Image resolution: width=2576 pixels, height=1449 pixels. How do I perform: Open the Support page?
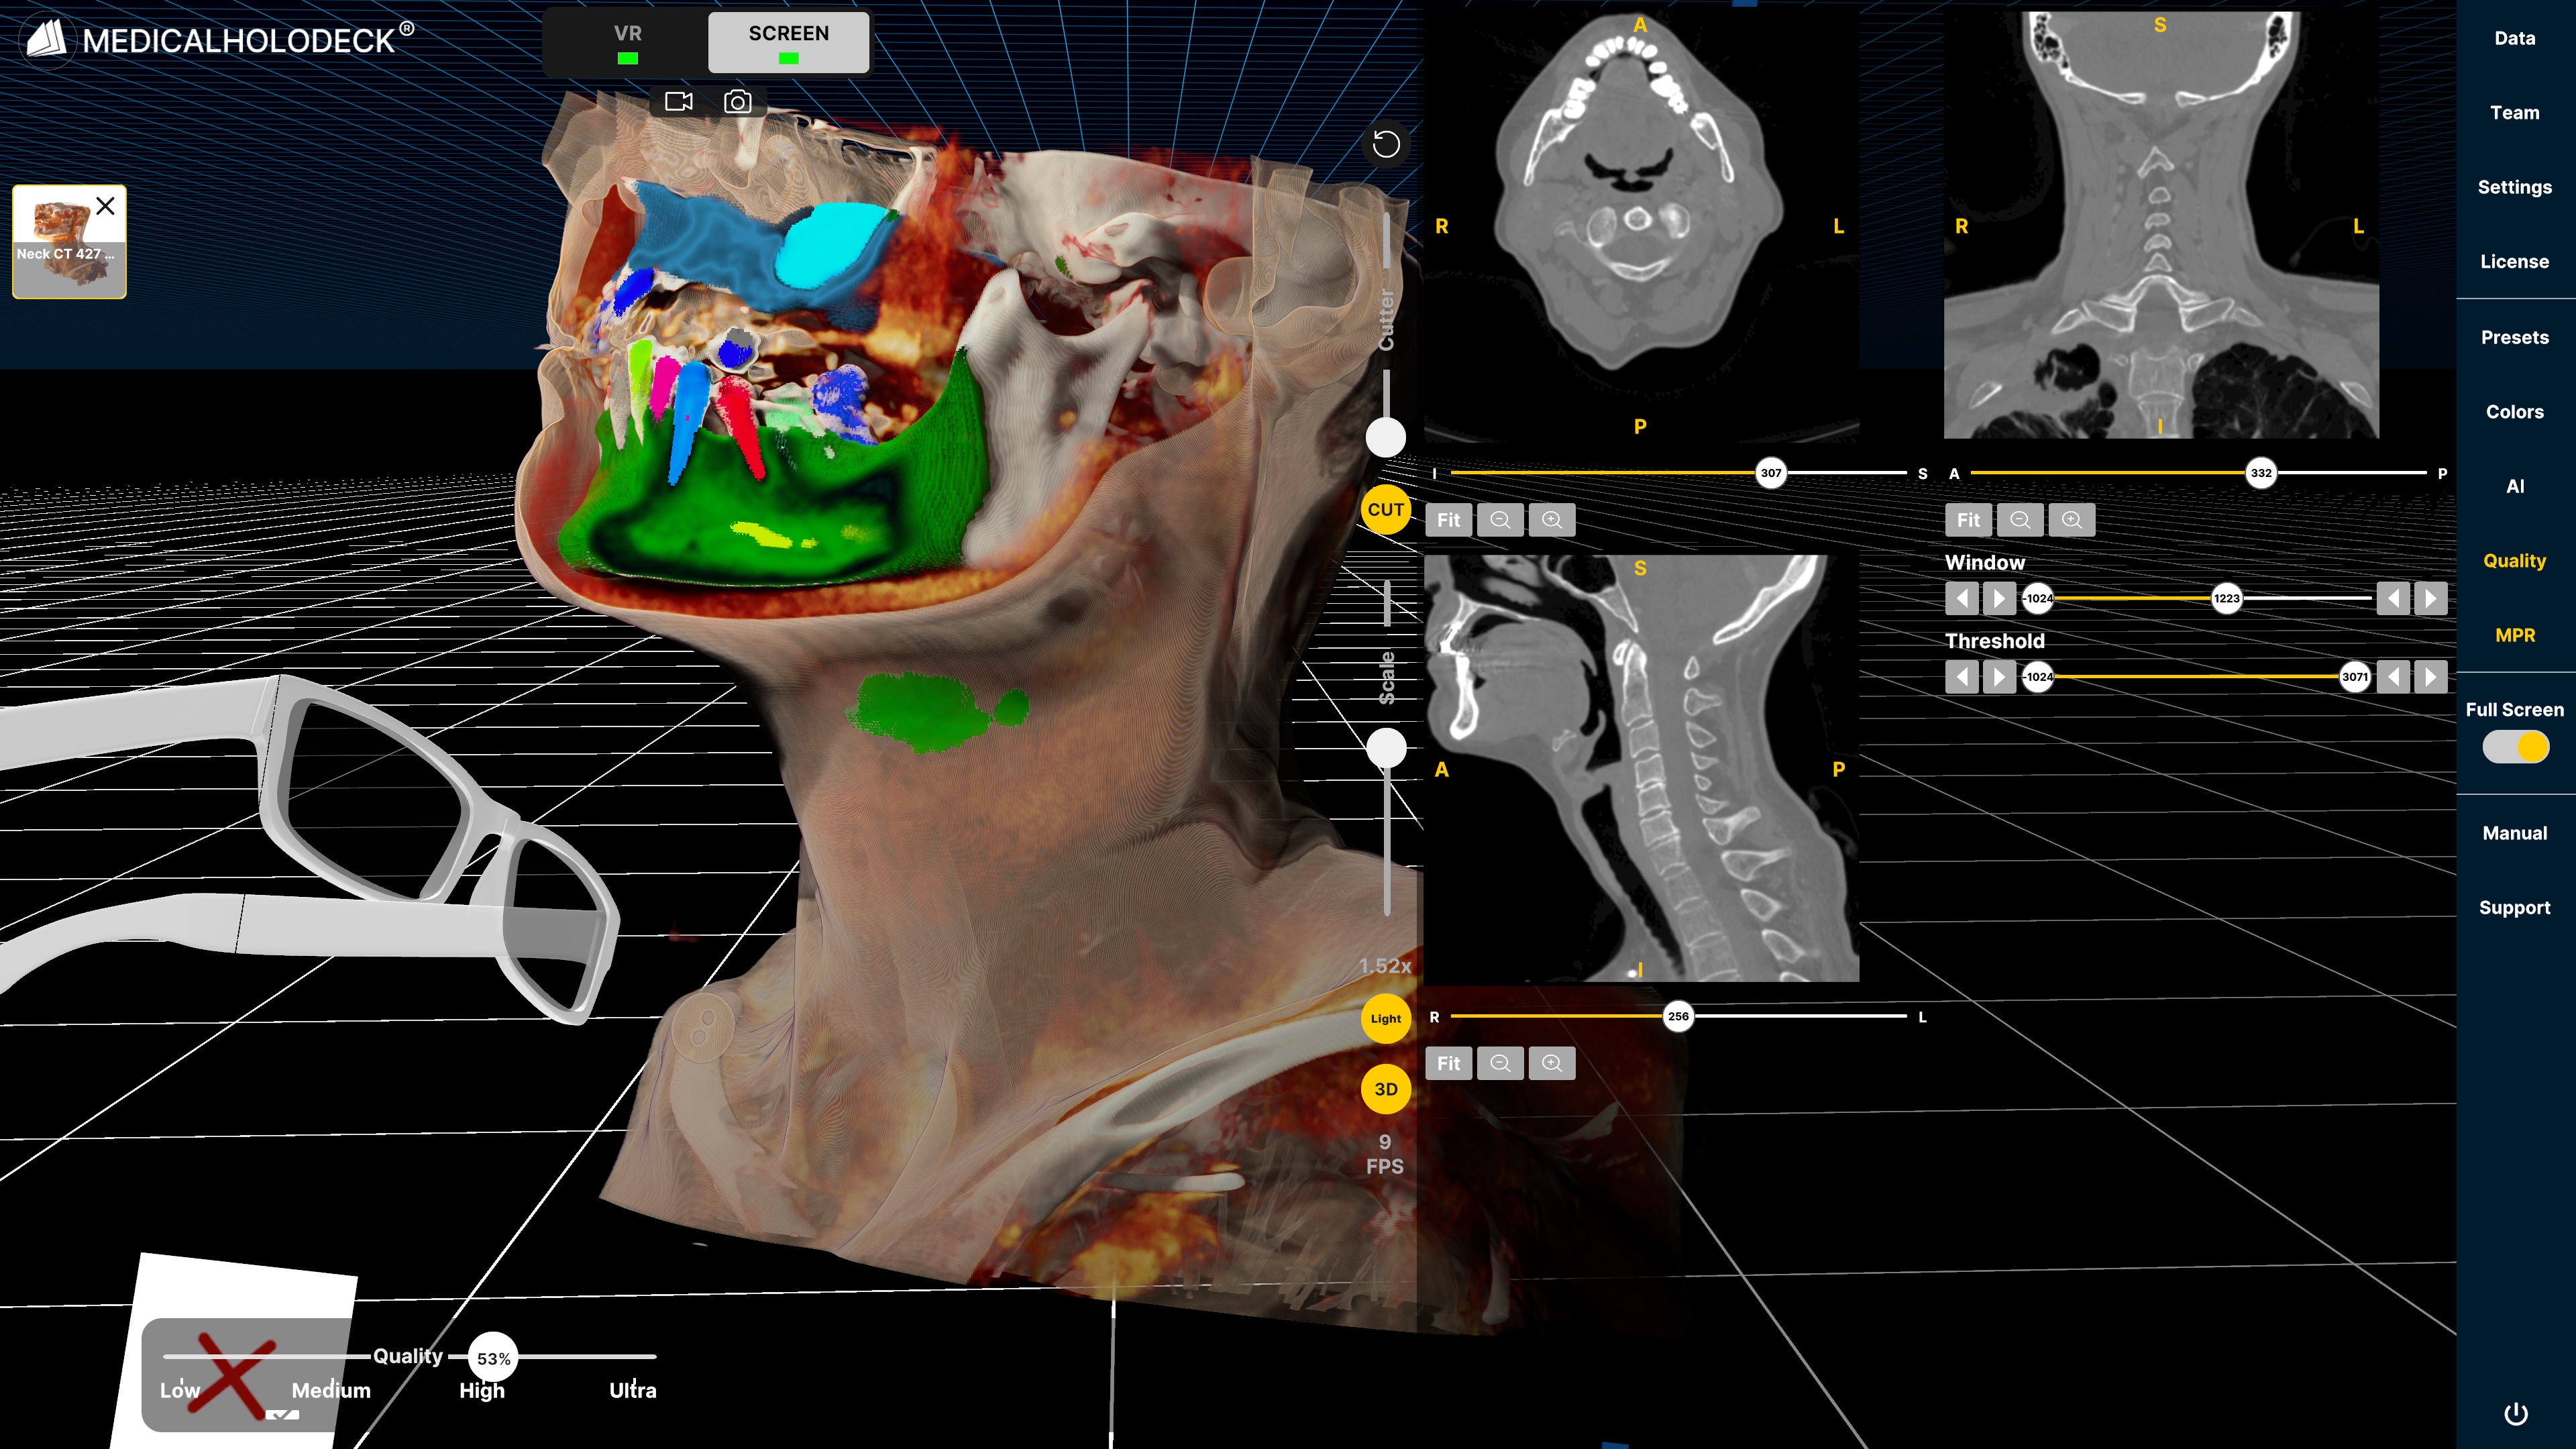pyautogui.click(x=2514, y=908)
